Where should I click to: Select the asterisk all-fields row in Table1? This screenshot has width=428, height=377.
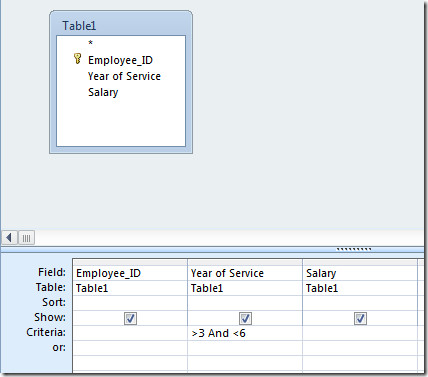tap(90, 43)
